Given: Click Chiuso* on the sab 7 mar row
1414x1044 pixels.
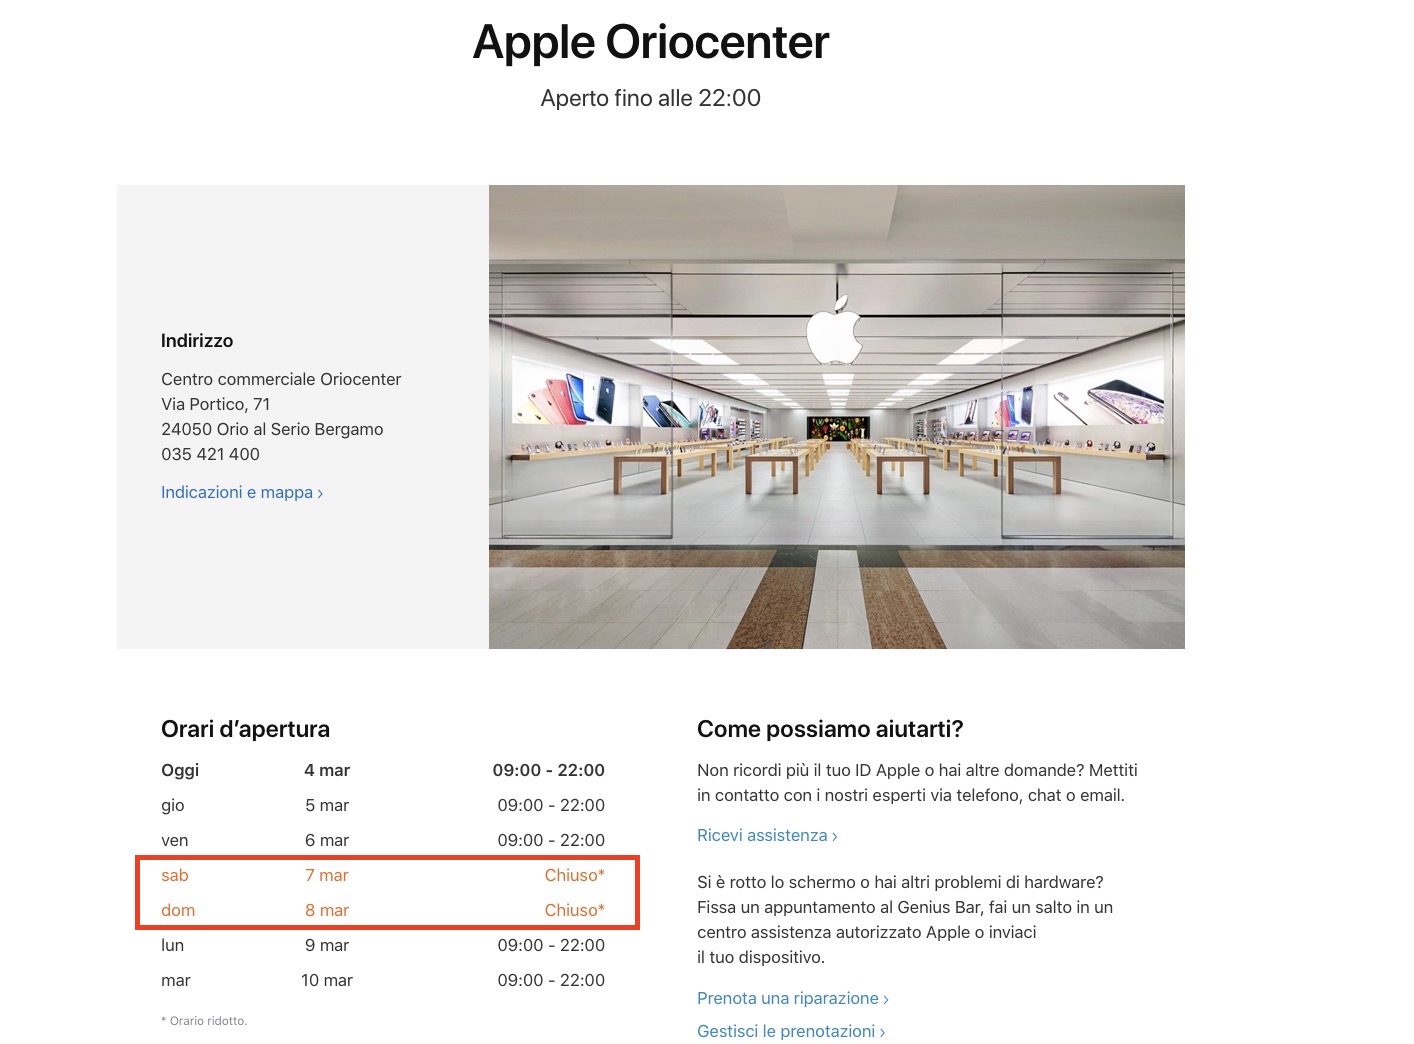Looking at the screenshot, I should point(574,875).
